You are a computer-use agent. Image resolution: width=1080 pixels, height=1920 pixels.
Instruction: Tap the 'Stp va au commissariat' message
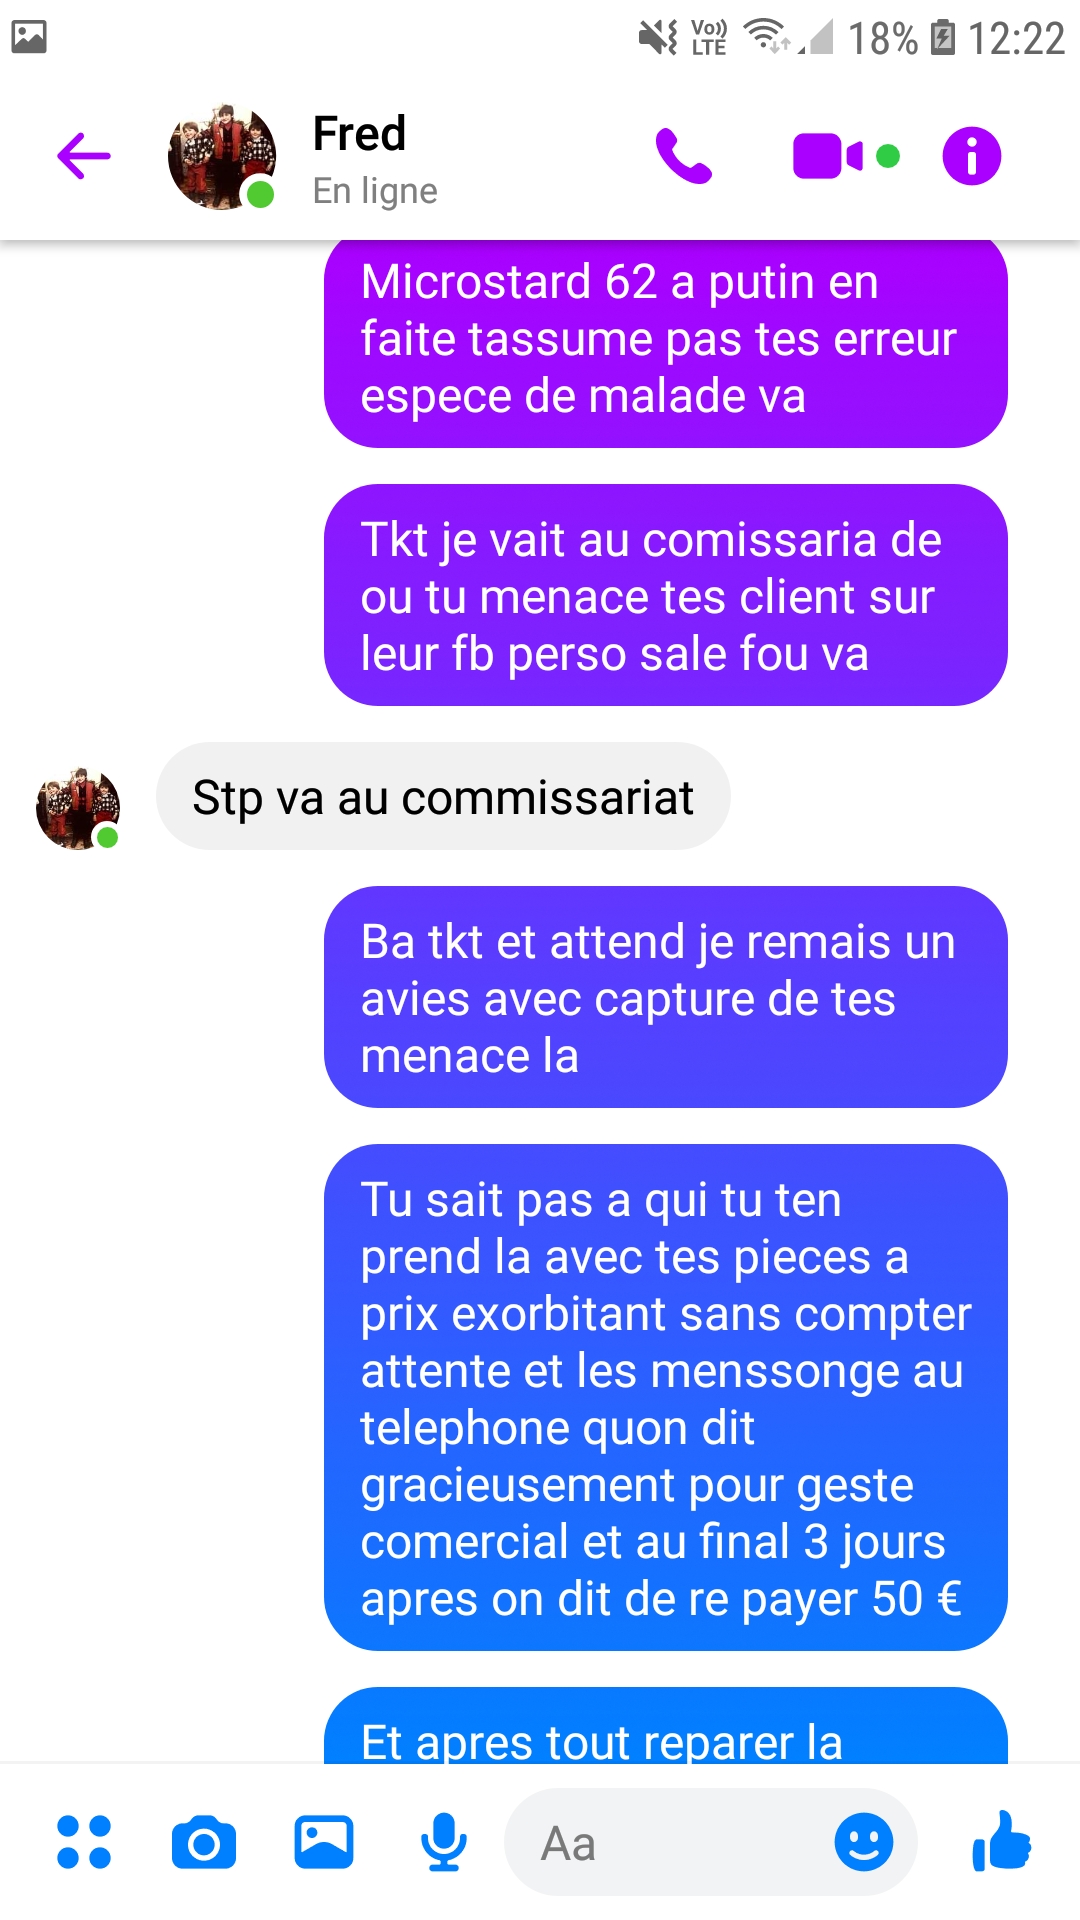point(443,797)
